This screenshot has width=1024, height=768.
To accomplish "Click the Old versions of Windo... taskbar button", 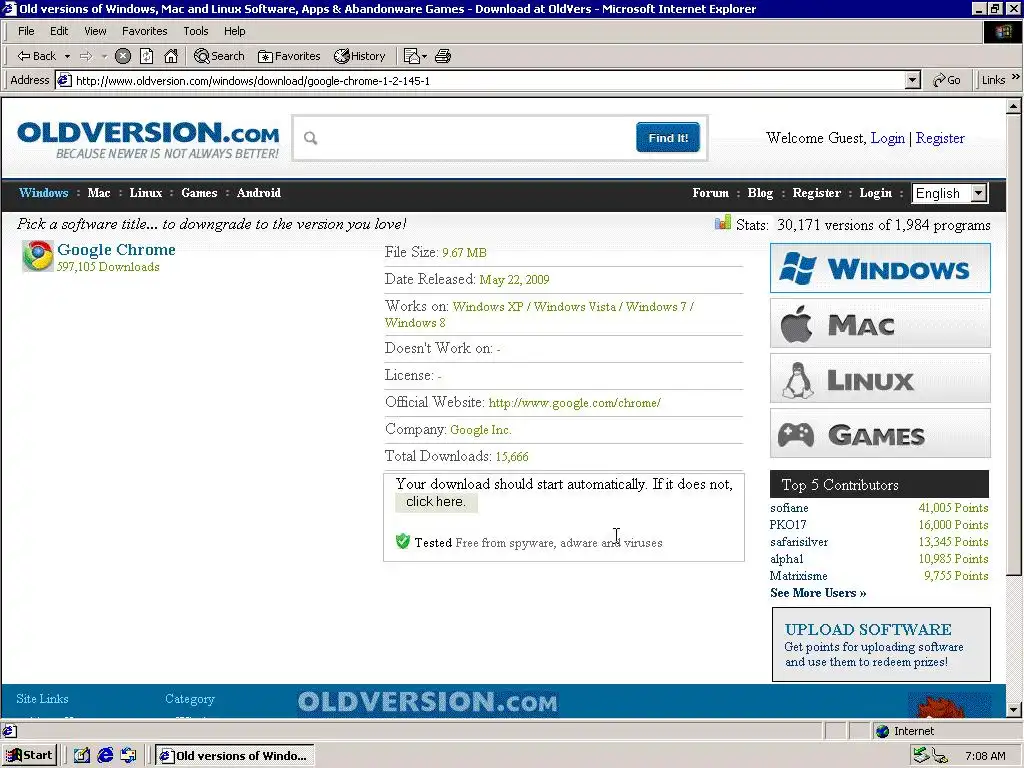I will coord(234,756).
